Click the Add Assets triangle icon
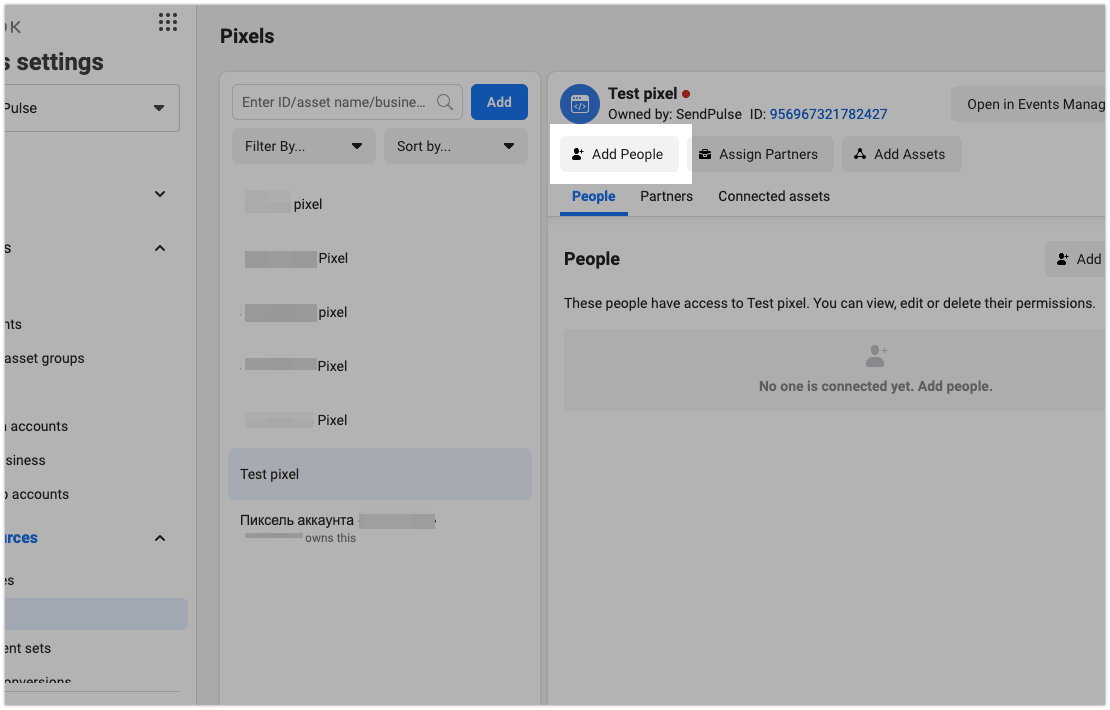The width and height of the screenshot is (1110, 710). [860, 154]
